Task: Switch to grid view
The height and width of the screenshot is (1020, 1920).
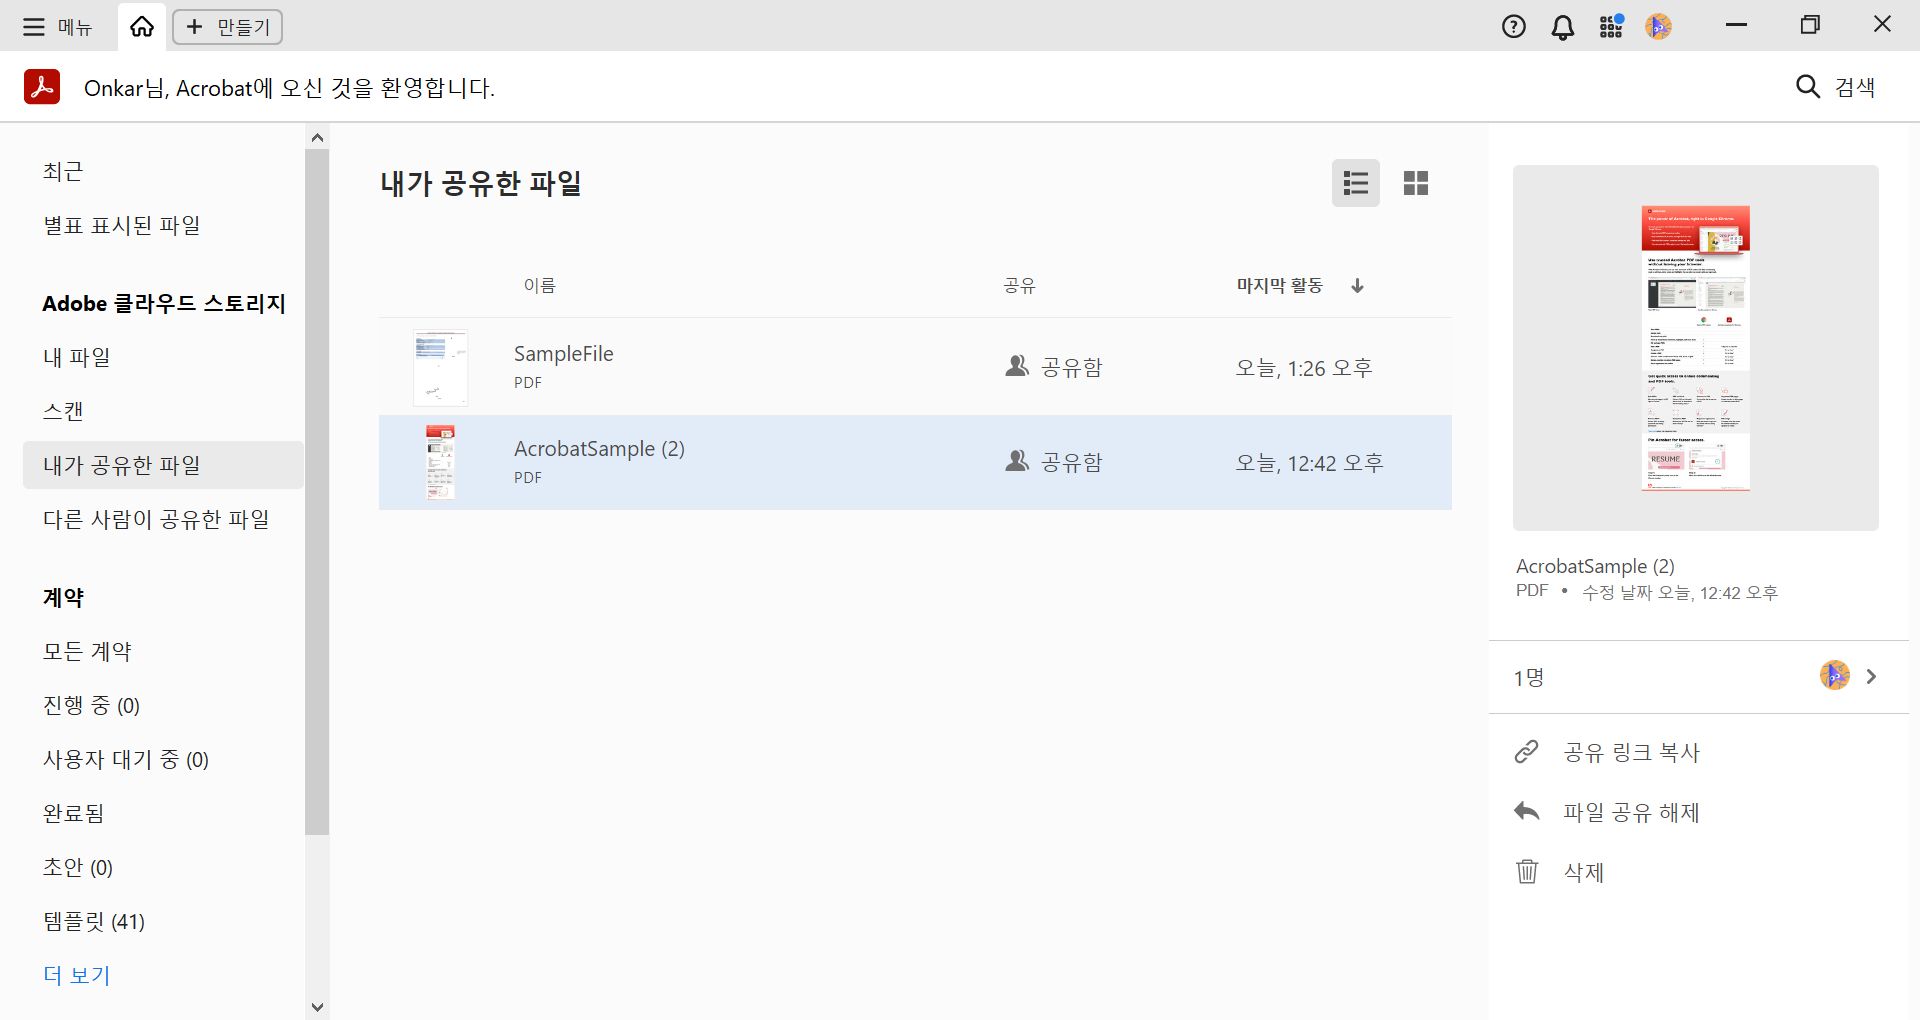Action: pos(1416,183)
